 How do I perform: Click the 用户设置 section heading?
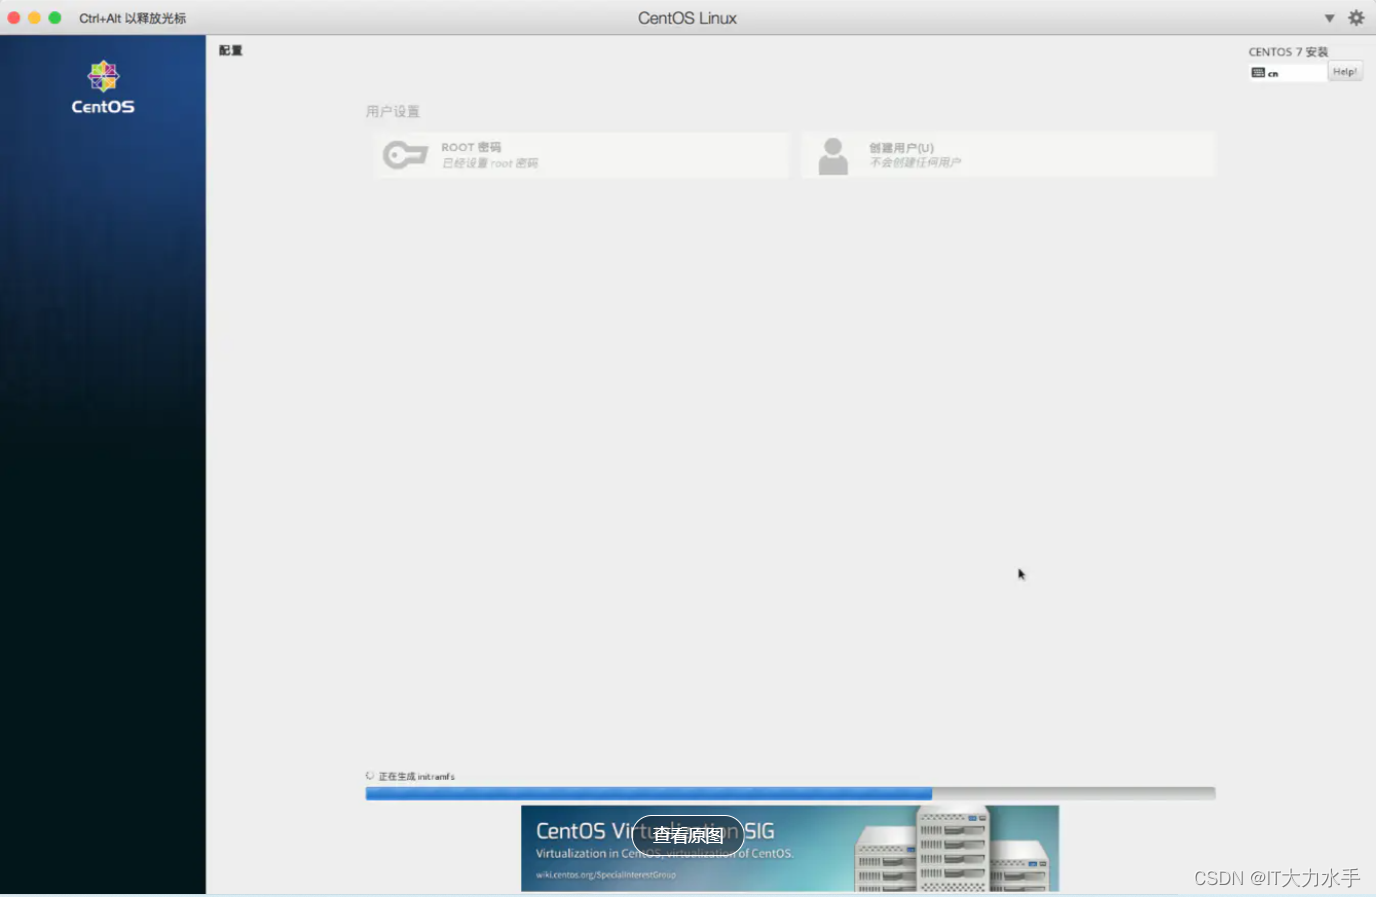pyautogui.click(x=393, y=111)
